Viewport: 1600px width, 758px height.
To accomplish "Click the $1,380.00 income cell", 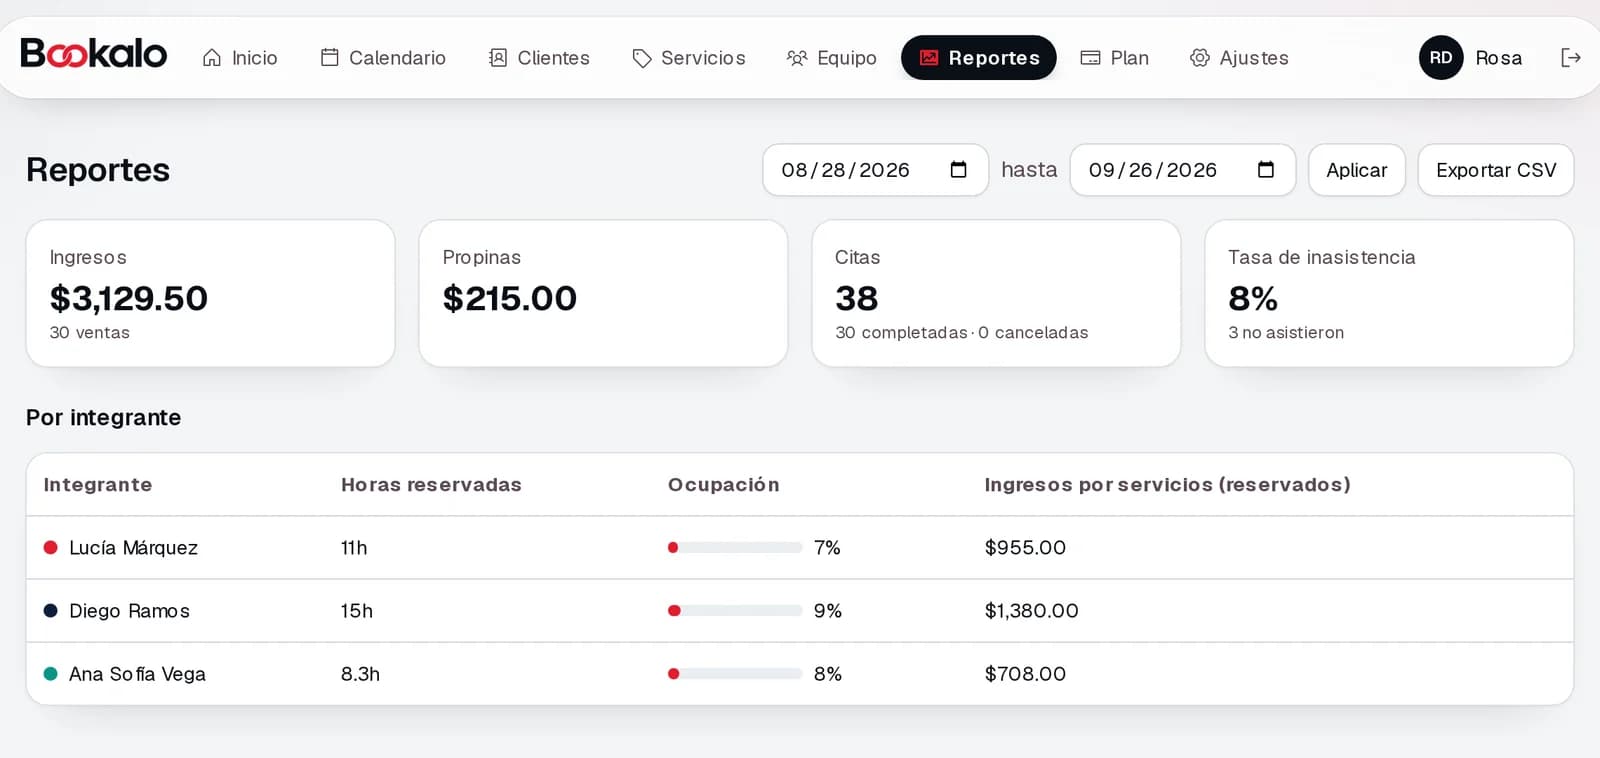I will 1031,611.
